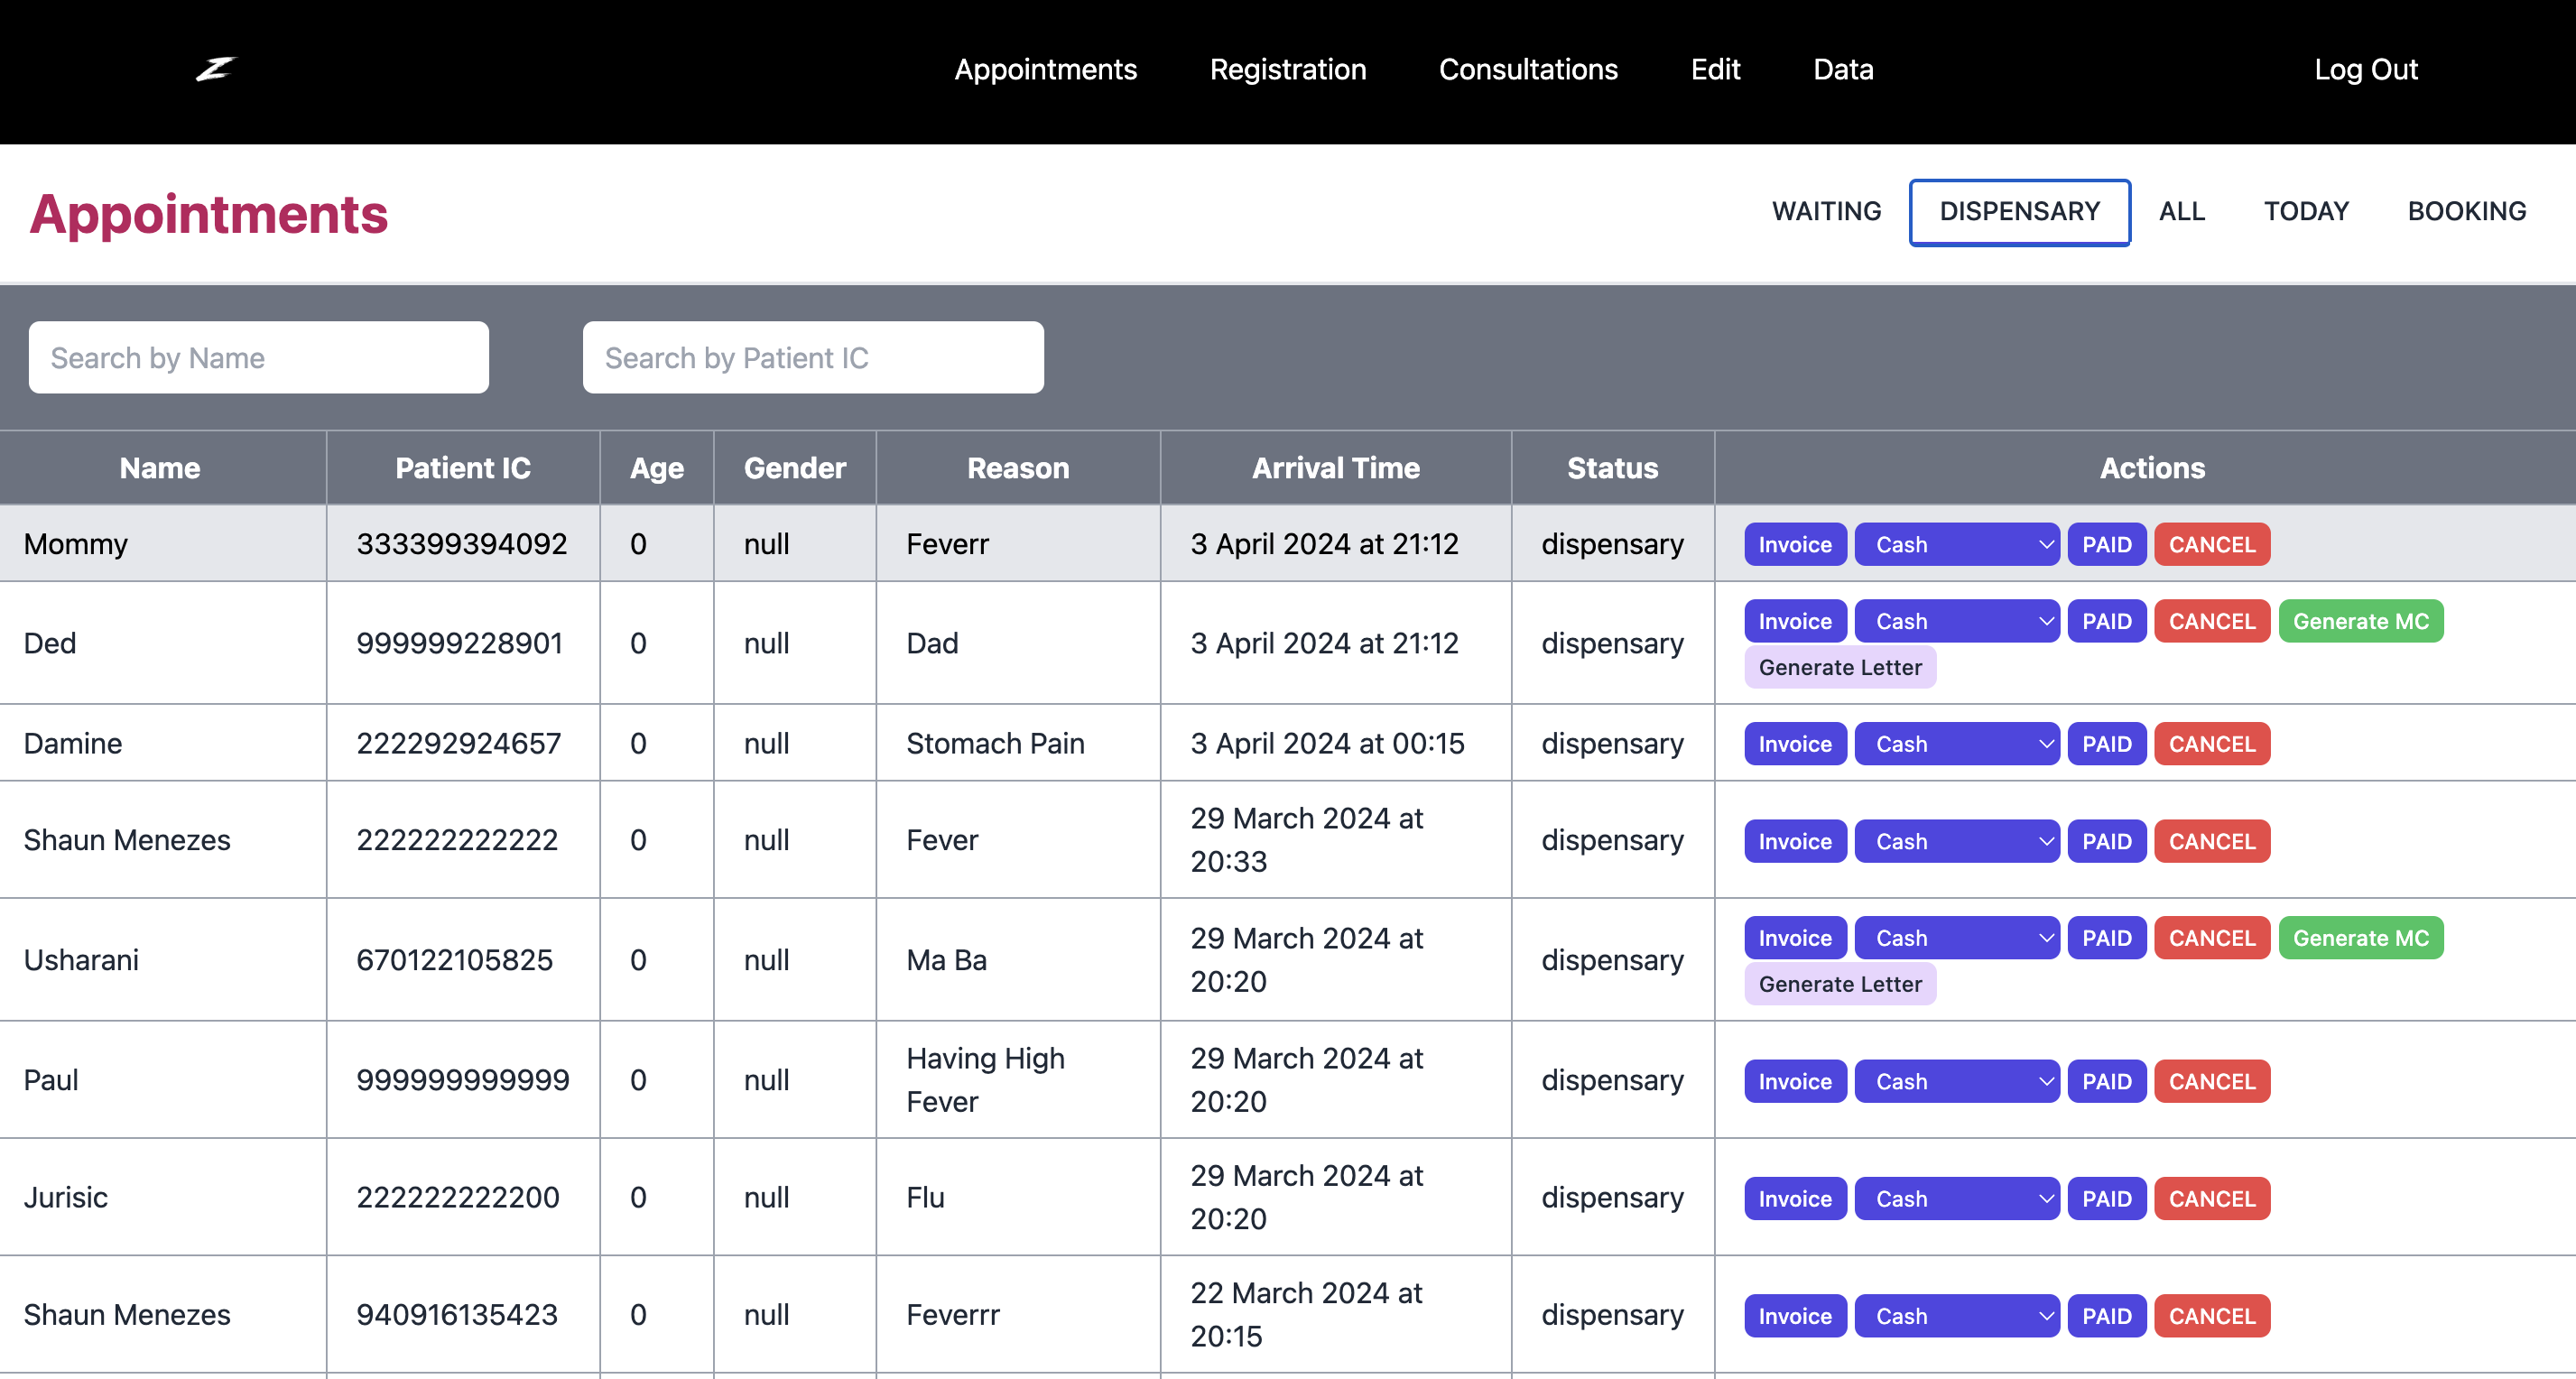Generate MC for Ded
The width and height of the screenshot is (2576, 1379).
(x=2360, y=621)
